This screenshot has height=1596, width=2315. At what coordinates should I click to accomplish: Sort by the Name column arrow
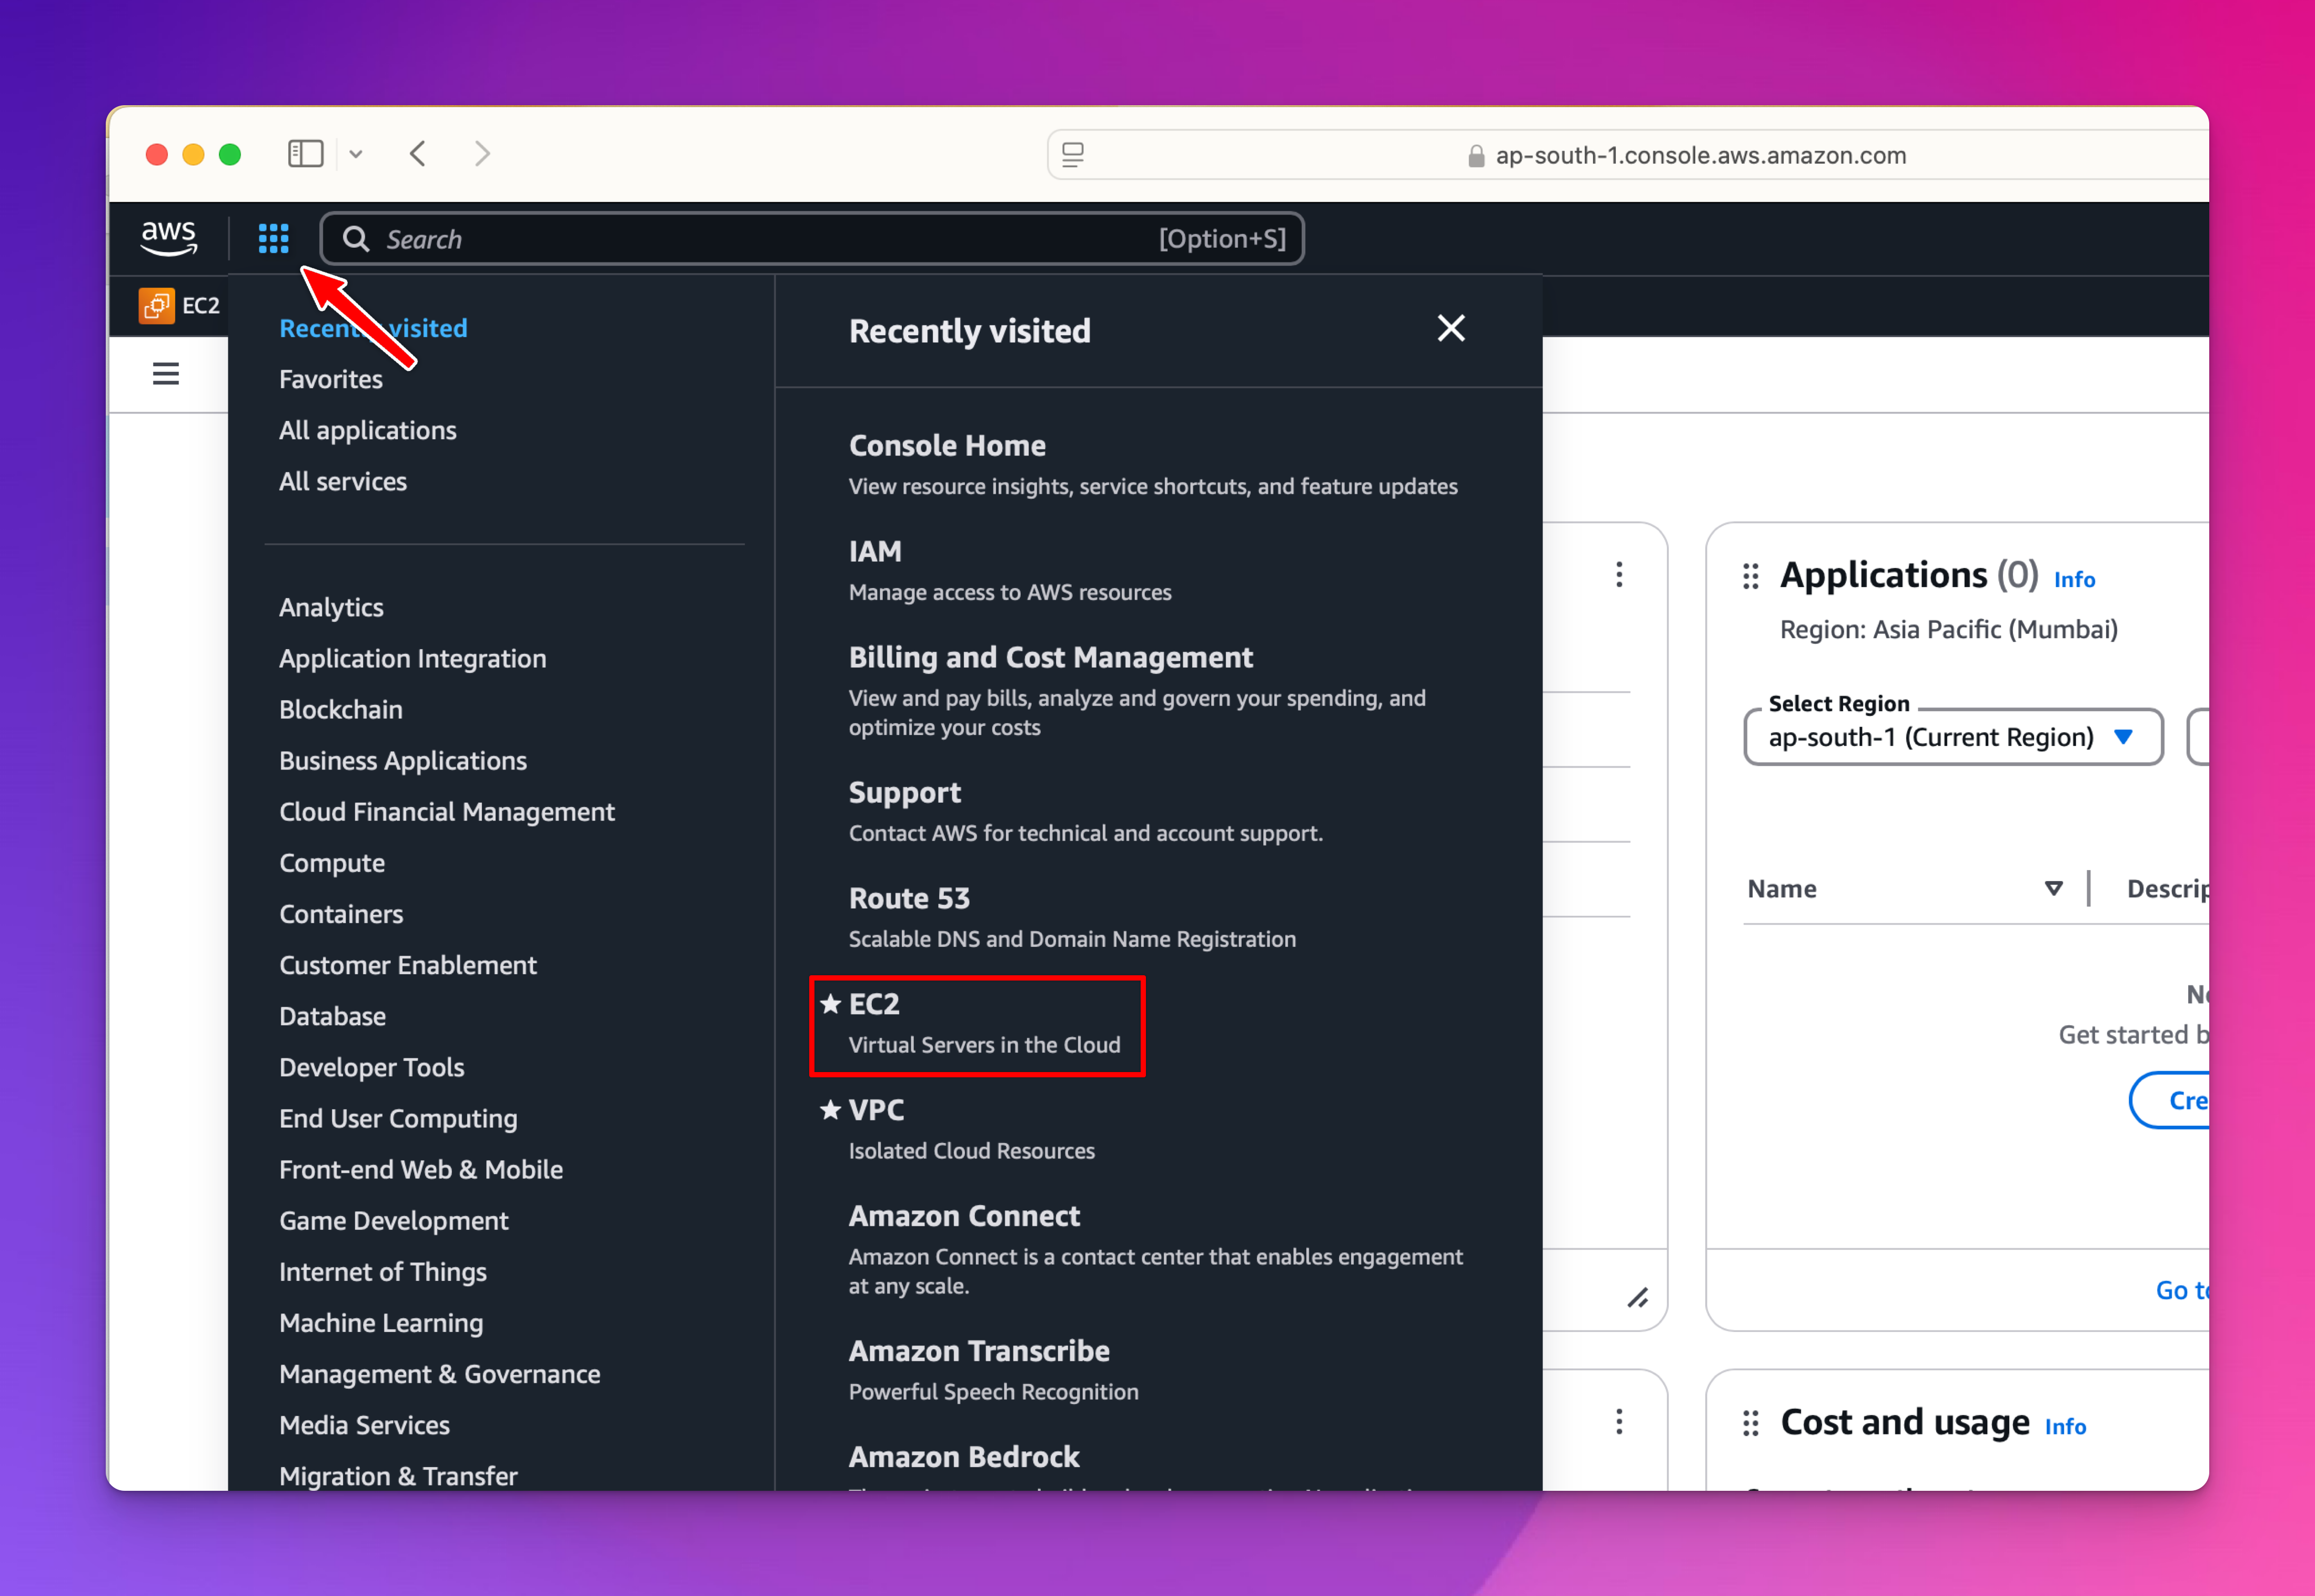click(2053, 889)
